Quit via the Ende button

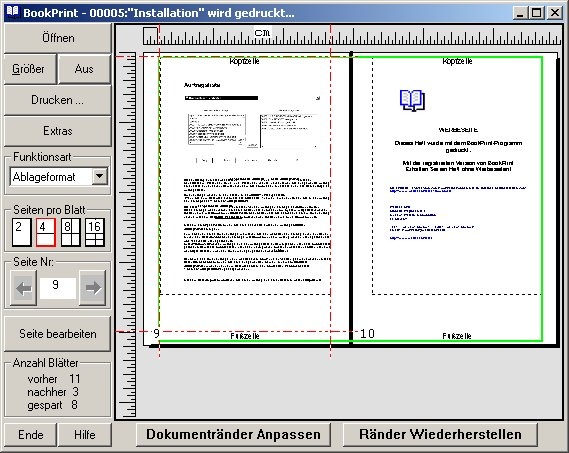coord(30,434)
